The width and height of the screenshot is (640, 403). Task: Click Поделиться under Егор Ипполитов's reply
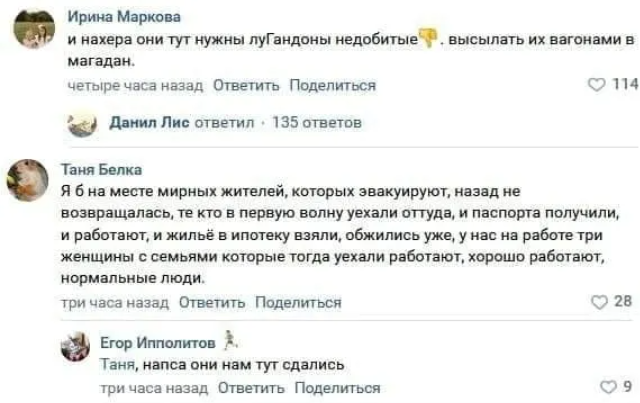tap(337, 388)
